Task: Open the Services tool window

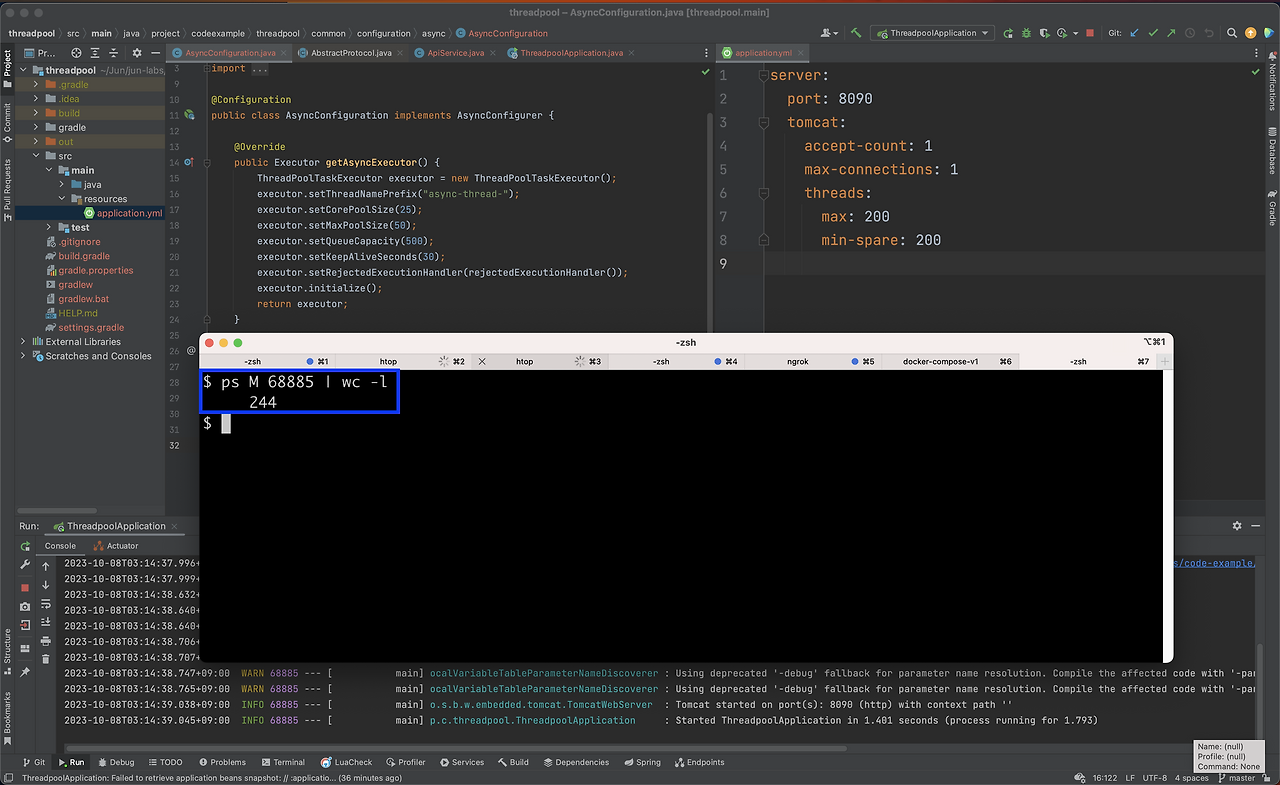Action: click(461, 762)
